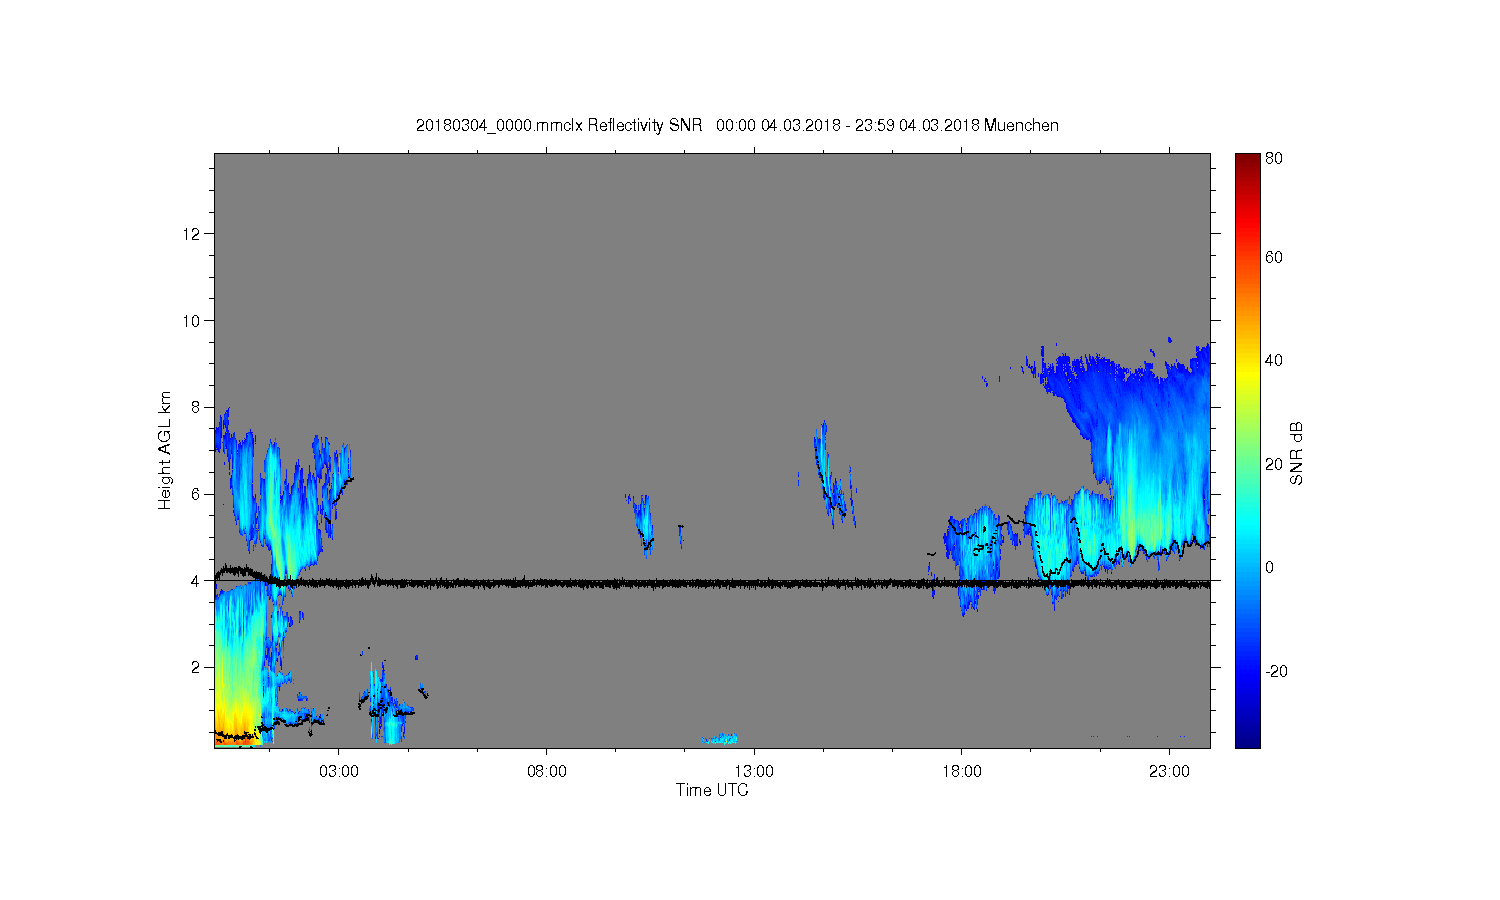This screenshot has height=900, width=1500.
Task: Click the dark blue bottom of the colorbar
Action: [1247, 738]
